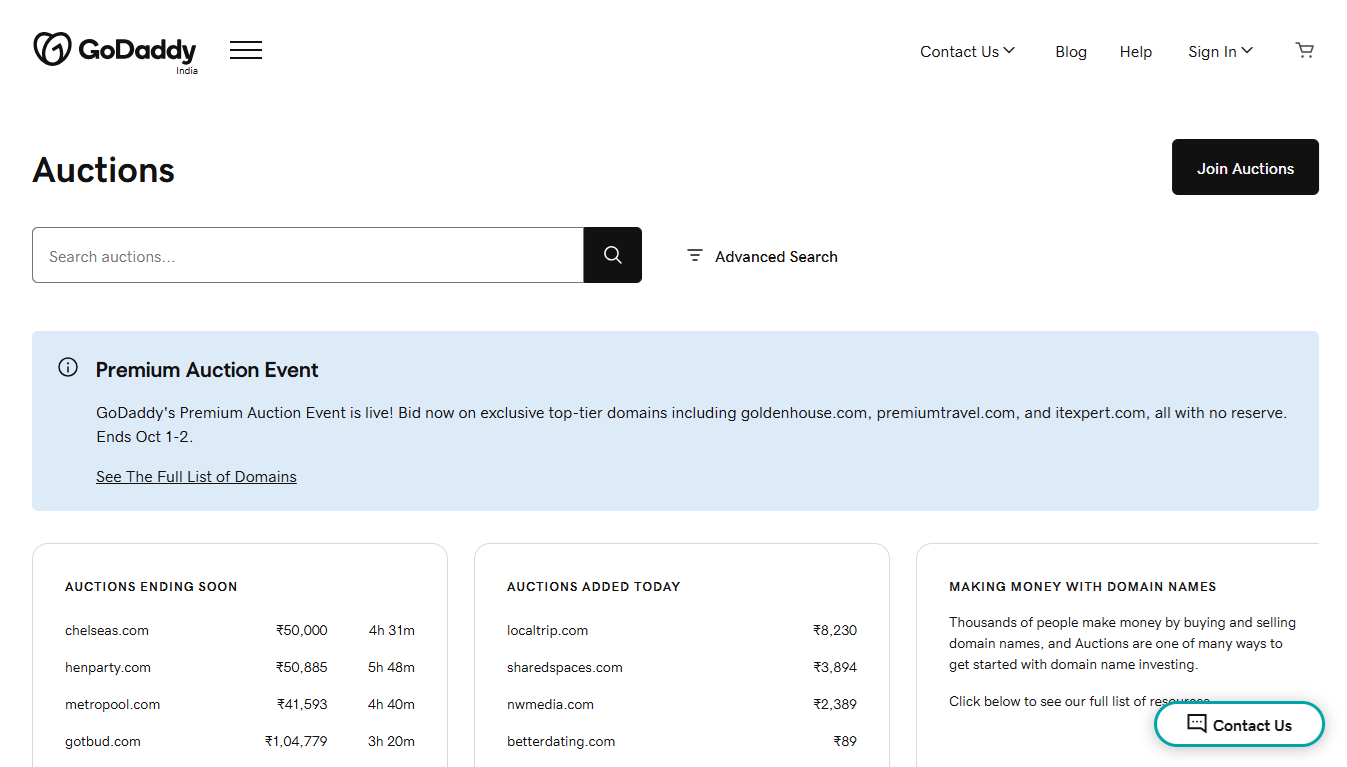
Task: Open the Blog page
Action: 1070,52
